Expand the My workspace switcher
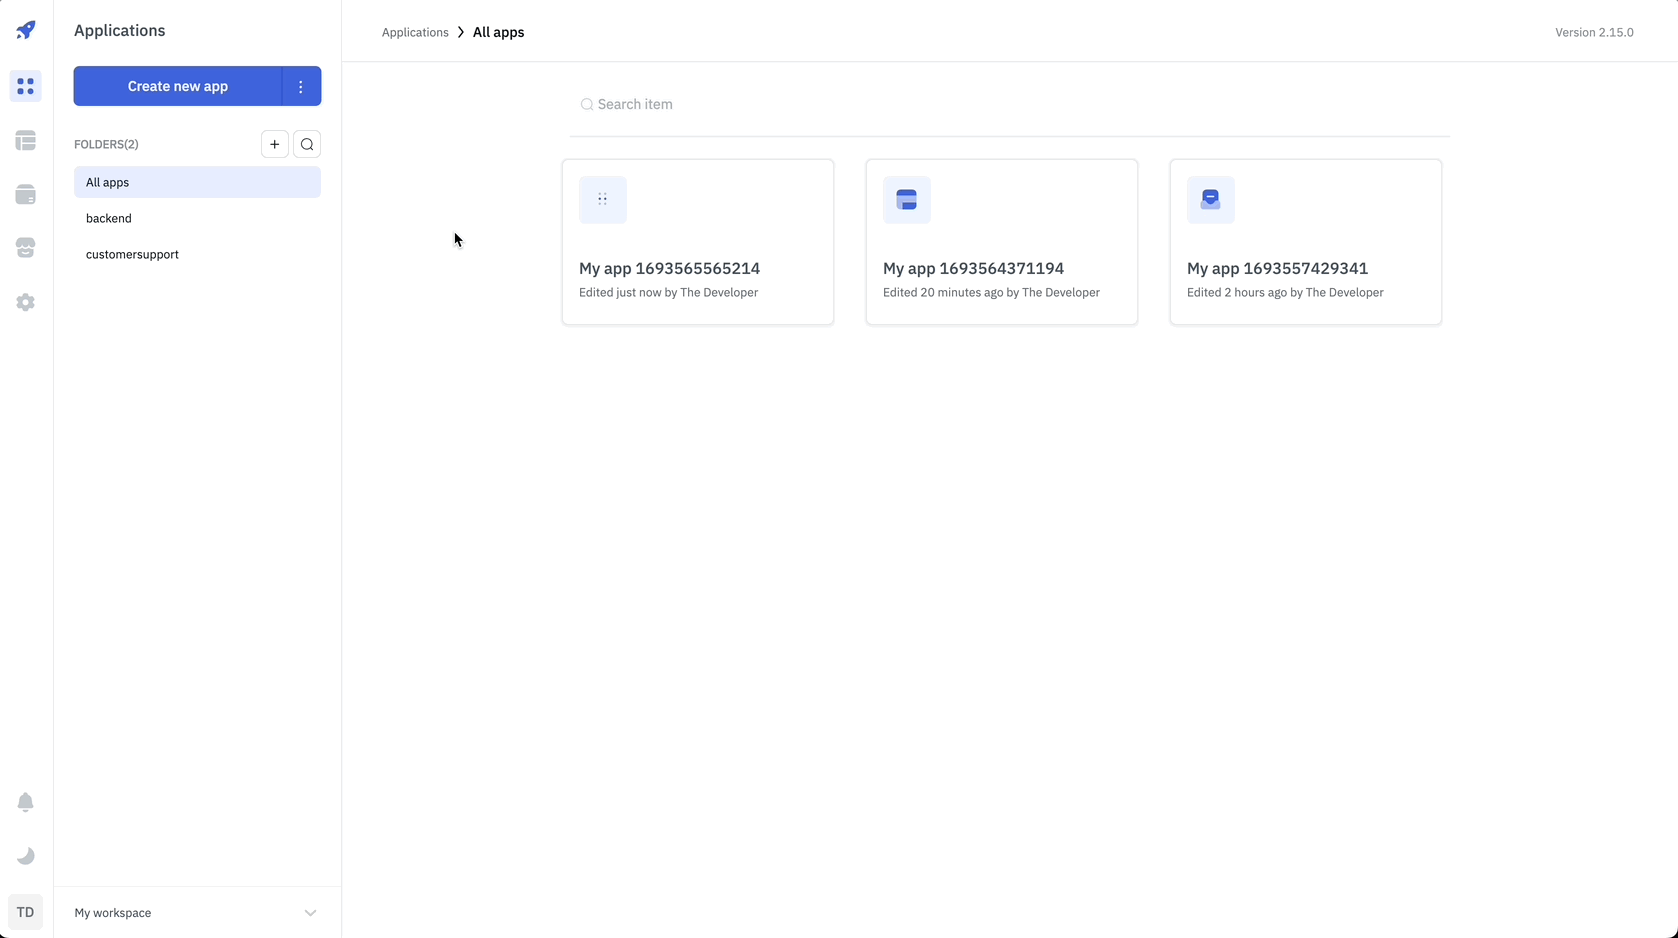 click(197, 913)
